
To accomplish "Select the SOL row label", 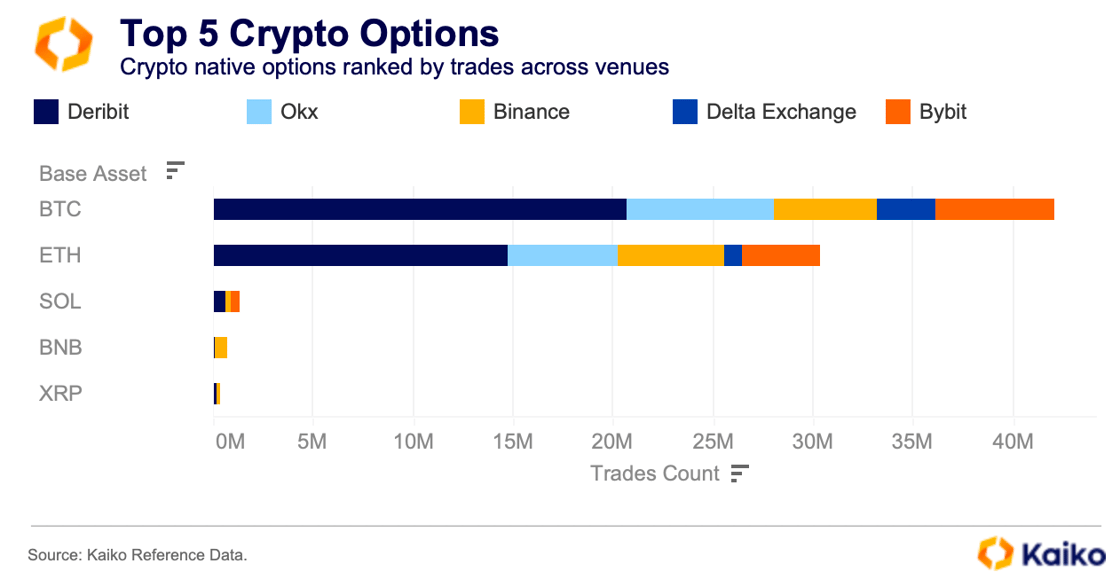I will 60,301.
